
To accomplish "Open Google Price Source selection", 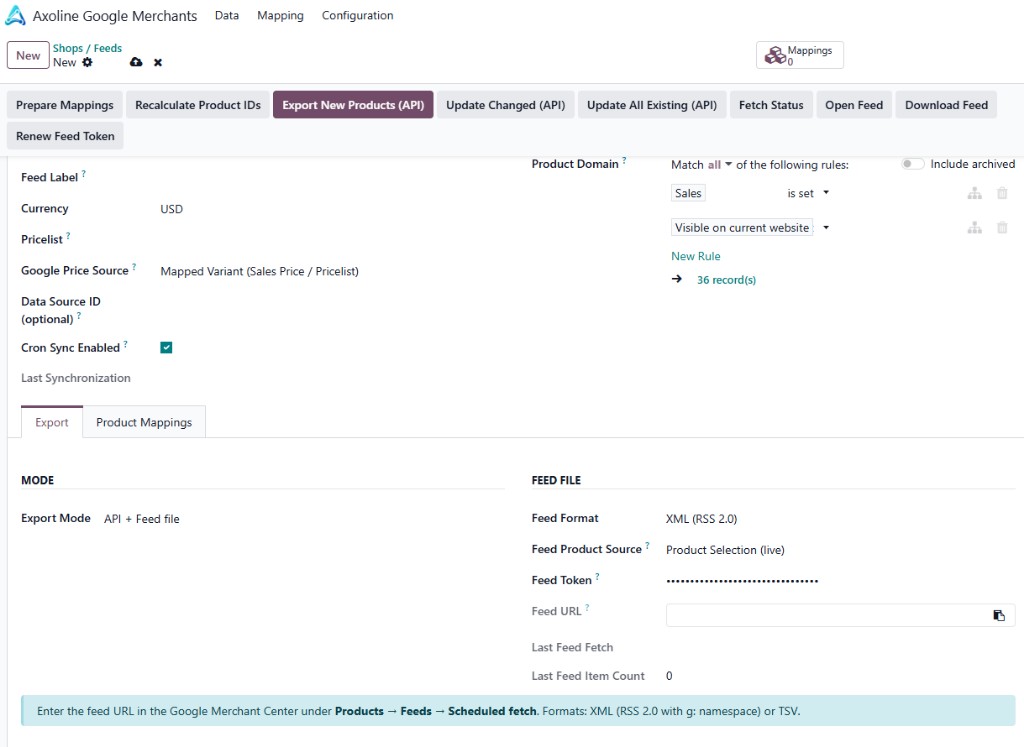I will [x=259, y=271].
